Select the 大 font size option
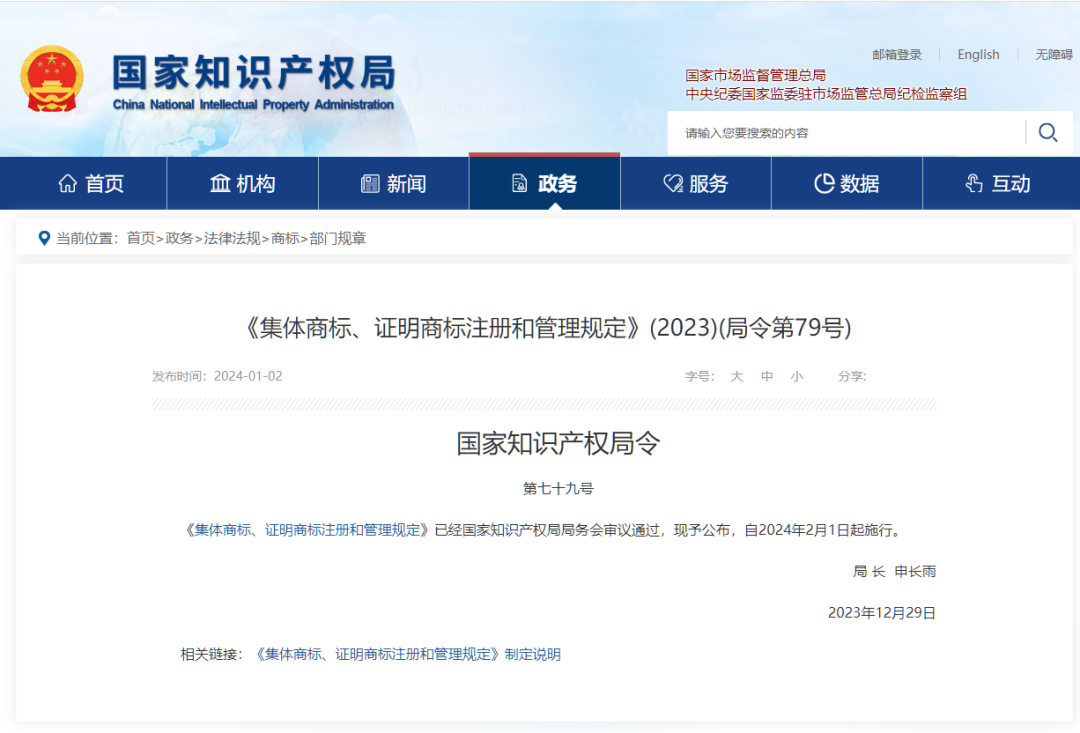1080x733 pixels. click(x=737, y=377)
